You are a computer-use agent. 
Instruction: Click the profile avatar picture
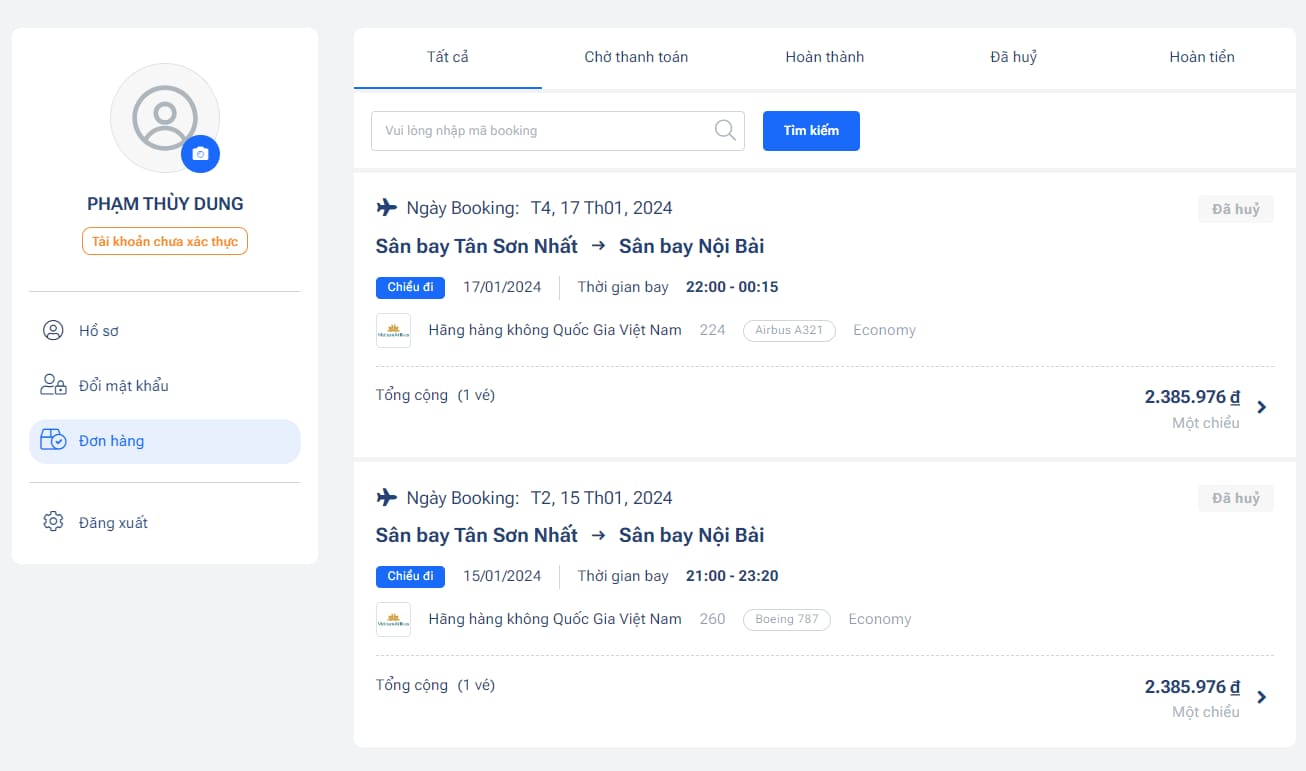point(163,116)
